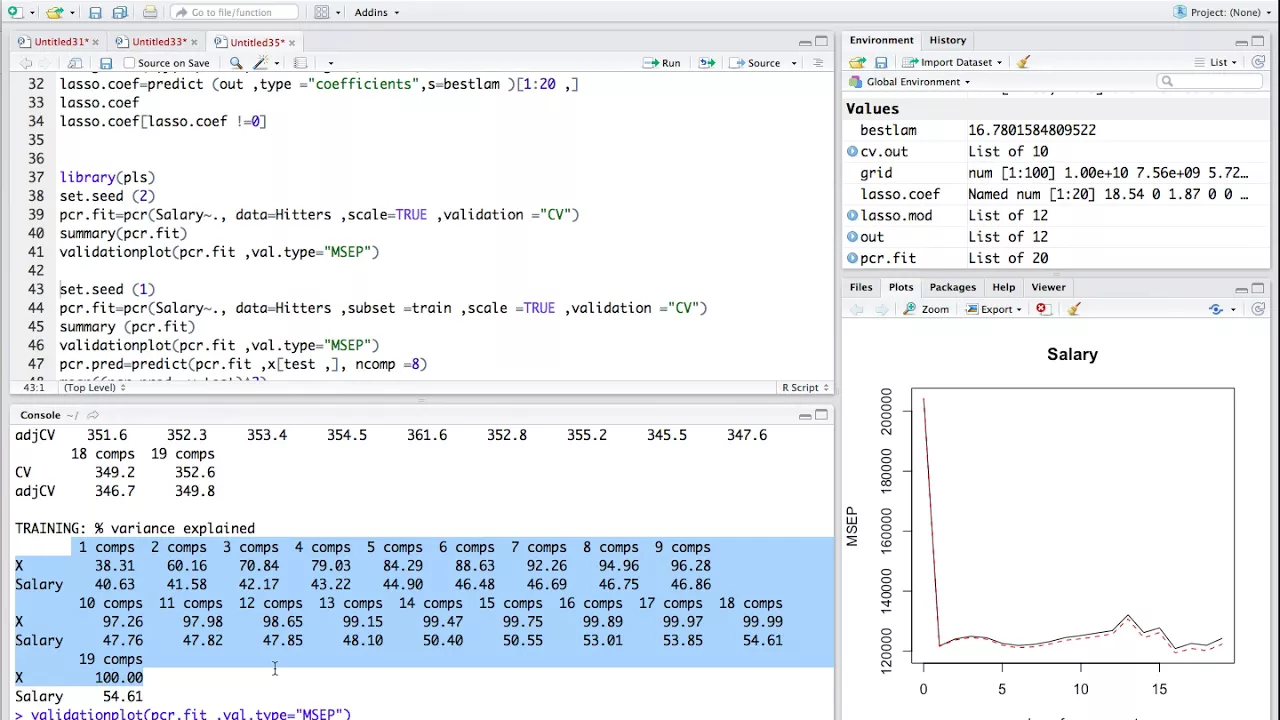
Task: Click the console working directory arrow icon
Action: coord(93,415)
